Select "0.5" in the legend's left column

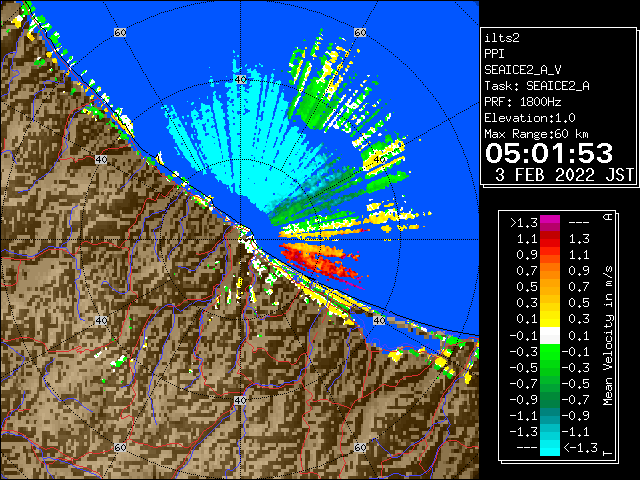click(527, 287)
